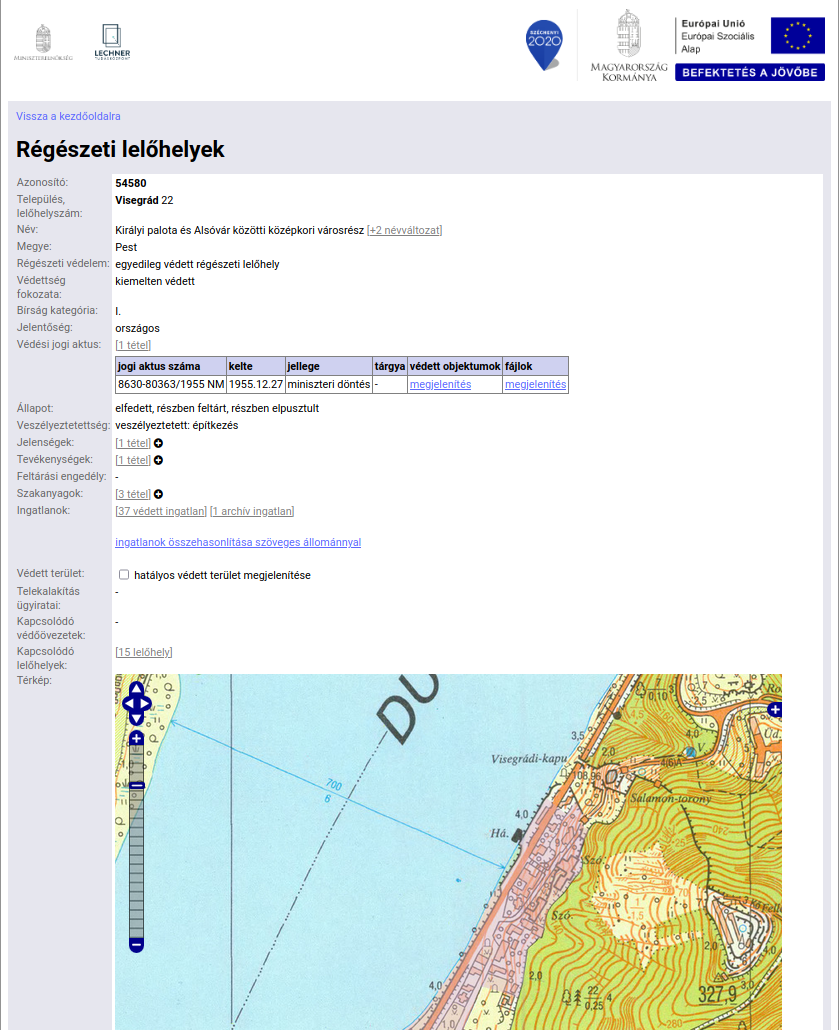Open Jelenségek 1 tétel link

133,443
